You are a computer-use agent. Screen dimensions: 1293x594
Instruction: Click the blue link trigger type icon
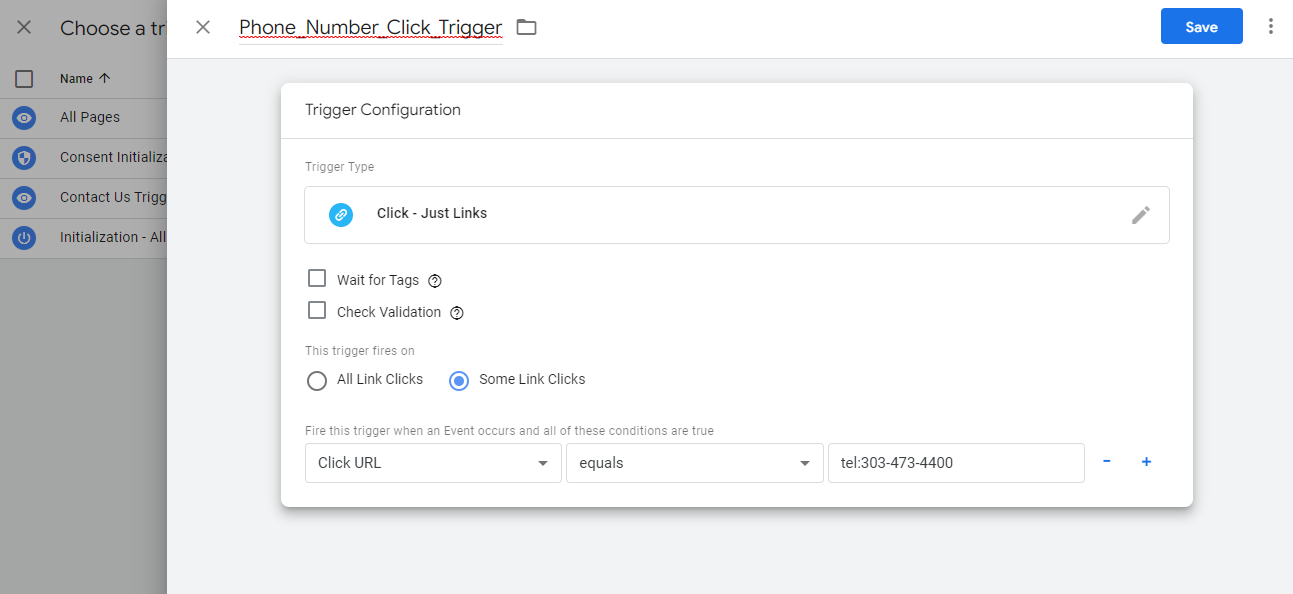point(341,214)
